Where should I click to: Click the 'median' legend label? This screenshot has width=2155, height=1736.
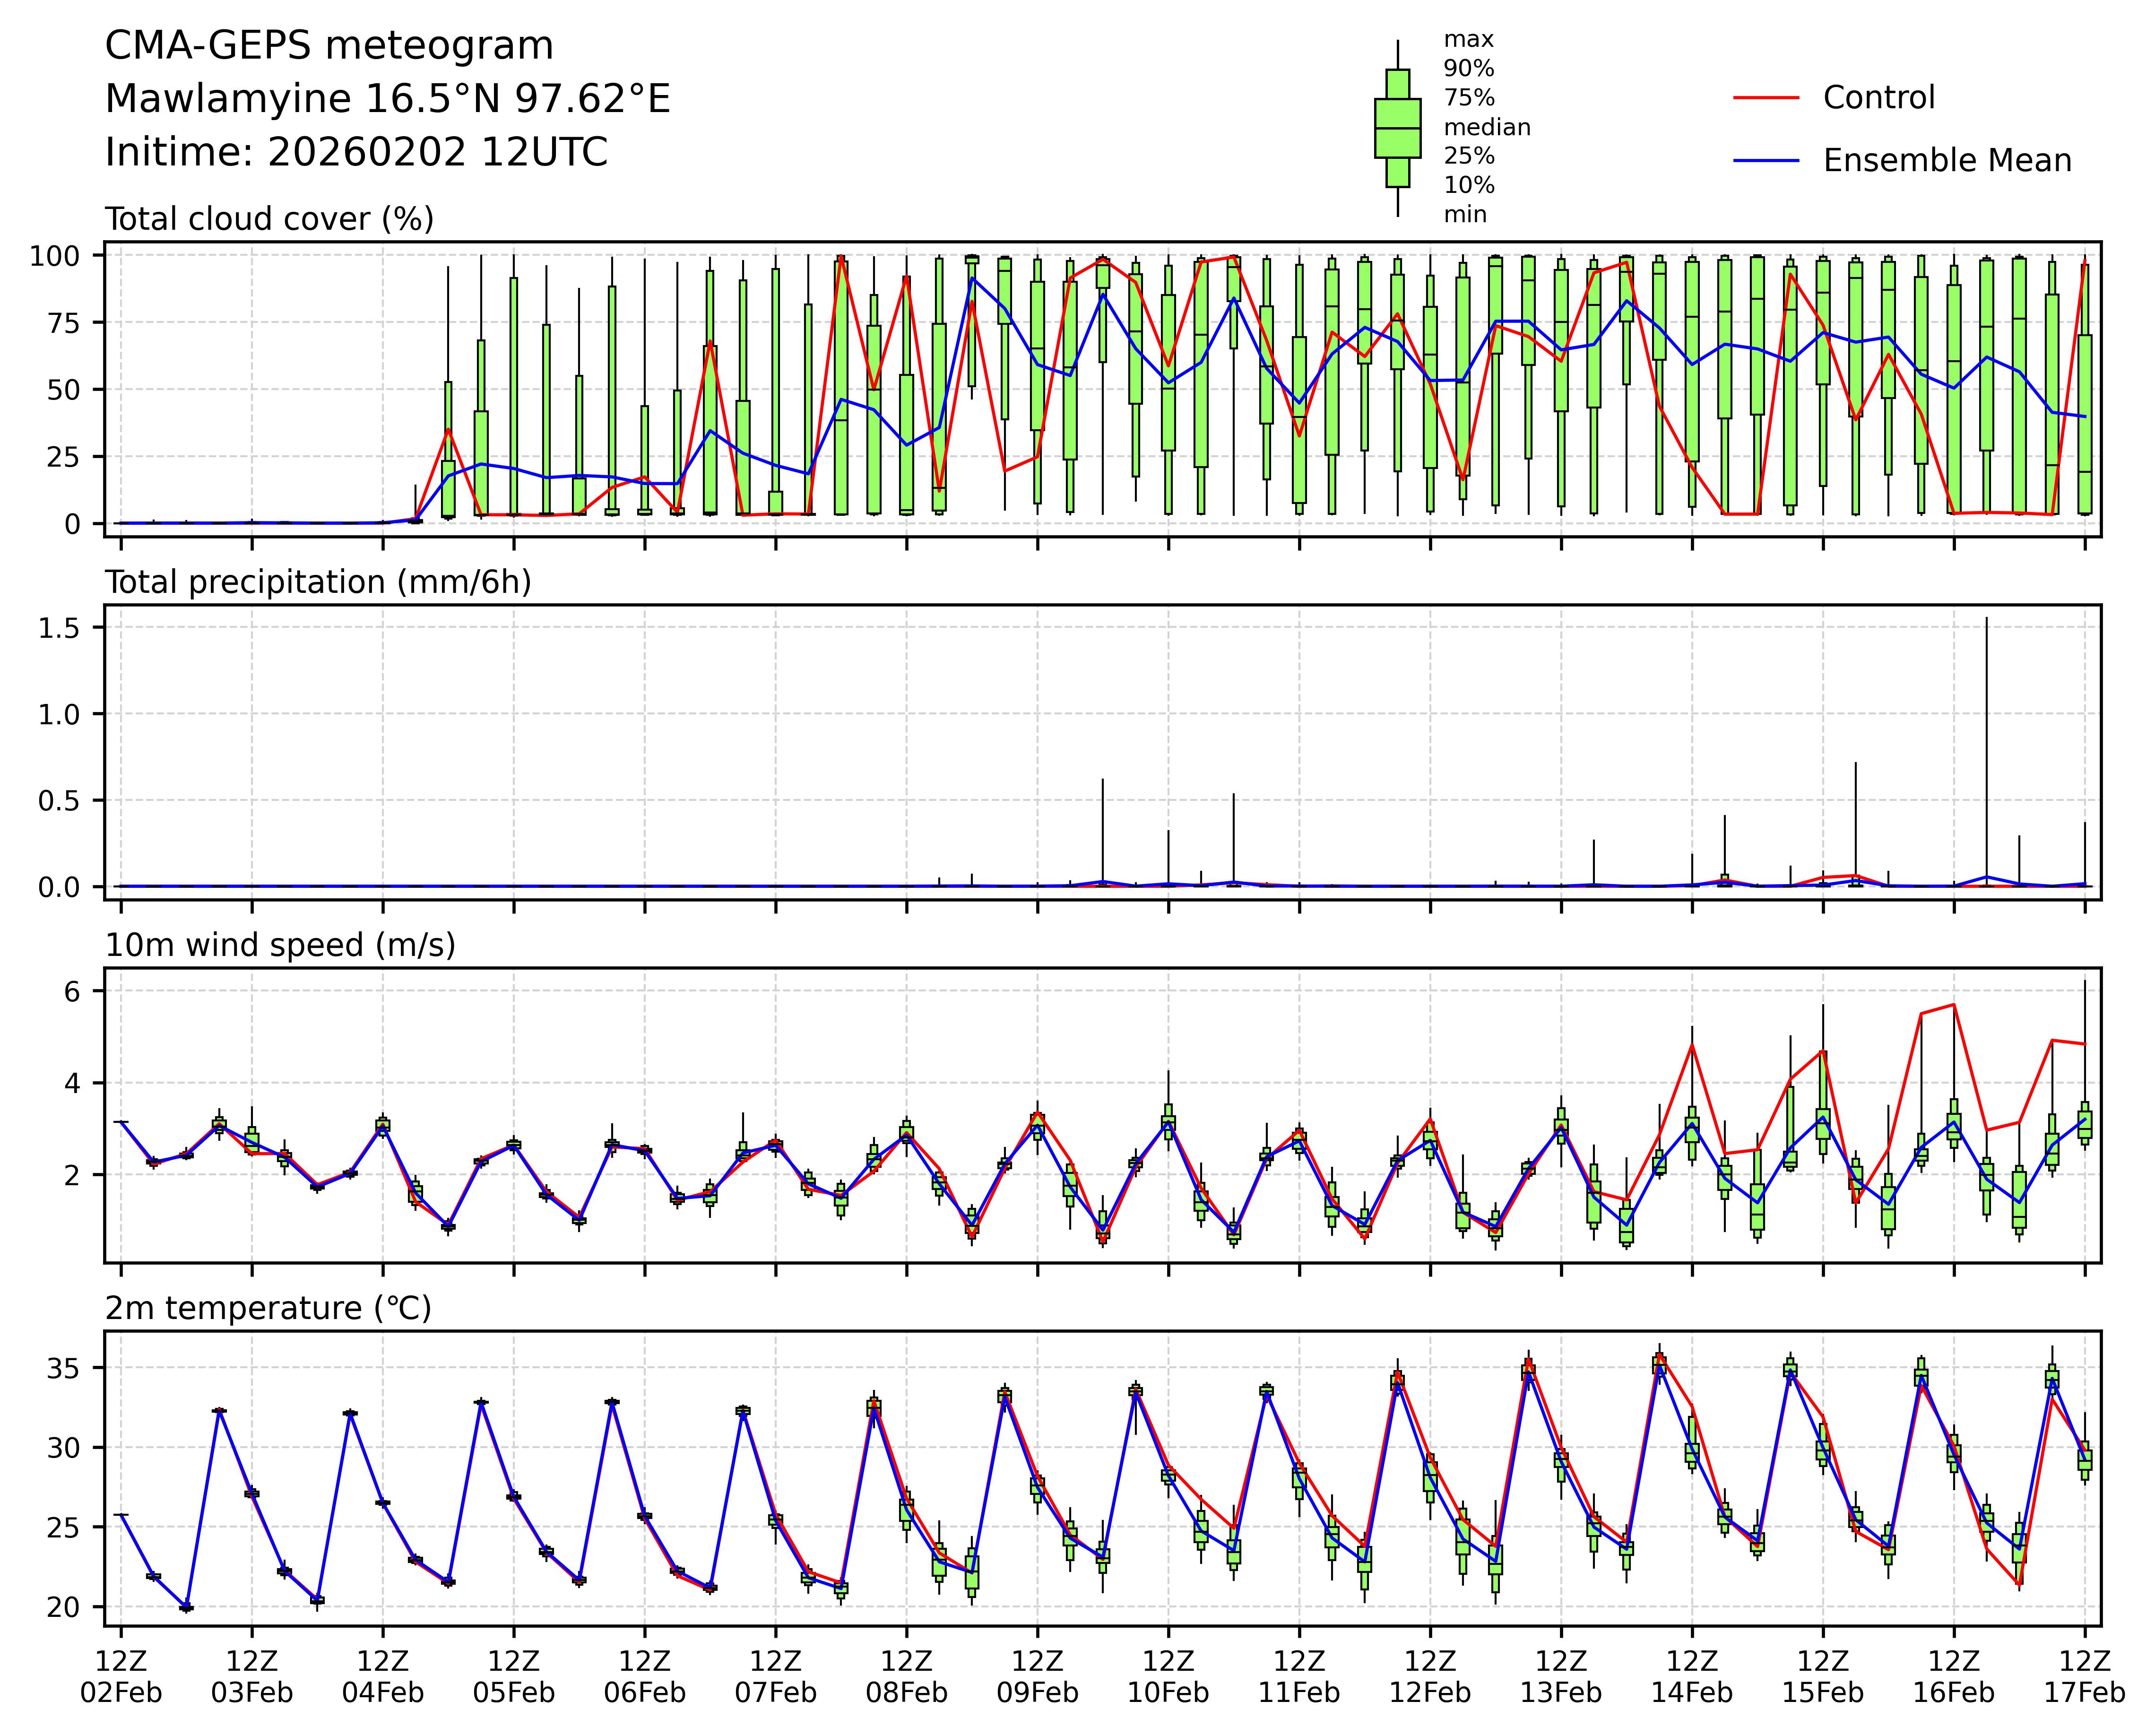pos(1486,127)
